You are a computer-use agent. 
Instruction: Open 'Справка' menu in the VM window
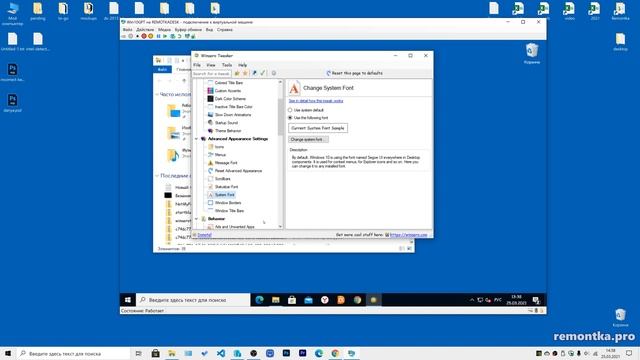pyautogui.click(x=224, y=30)
